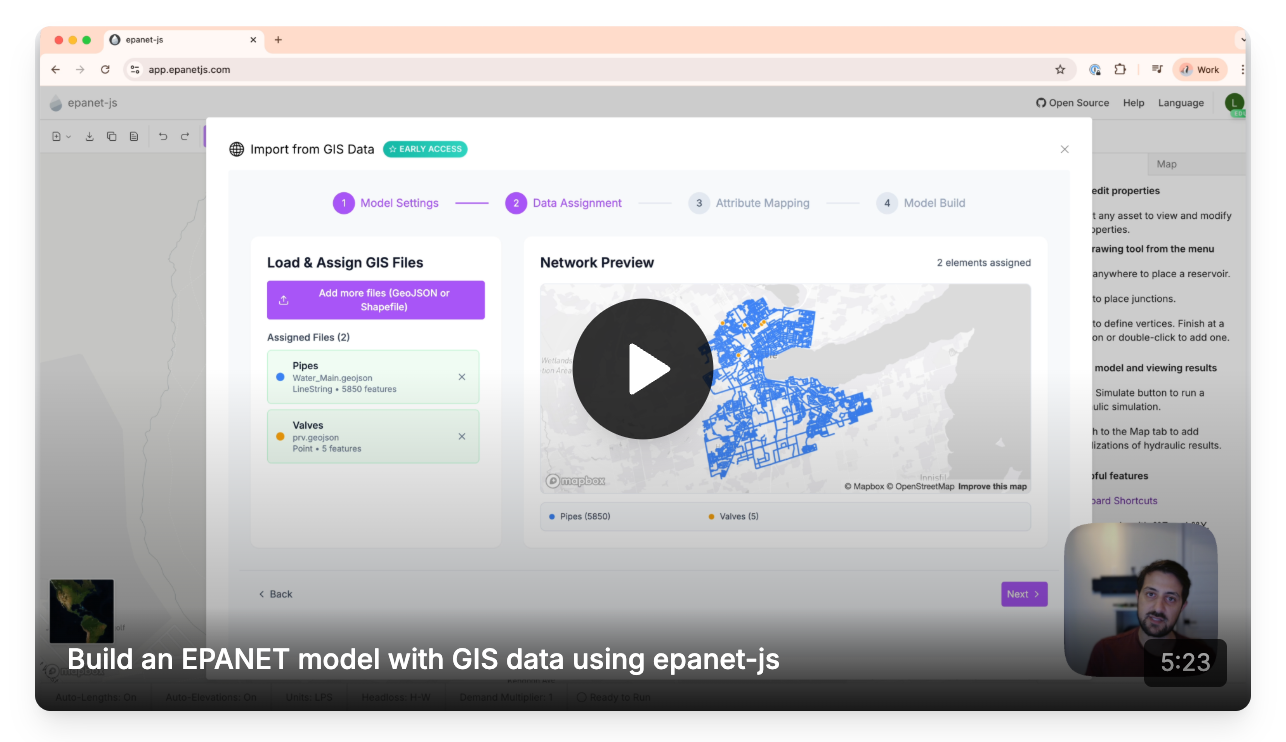
Task: Open the user avatar L menu
Action: [1234, 103]
